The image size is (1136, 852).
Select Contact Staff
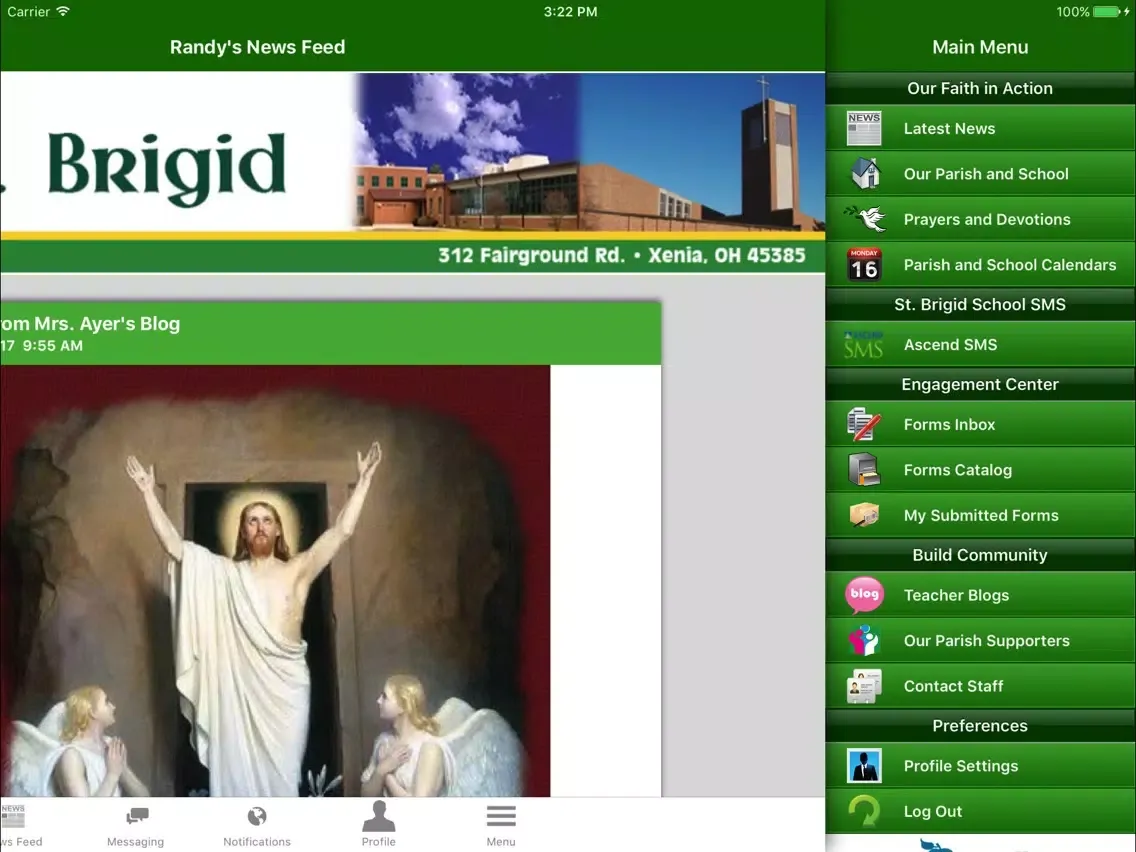click(980, 686)
